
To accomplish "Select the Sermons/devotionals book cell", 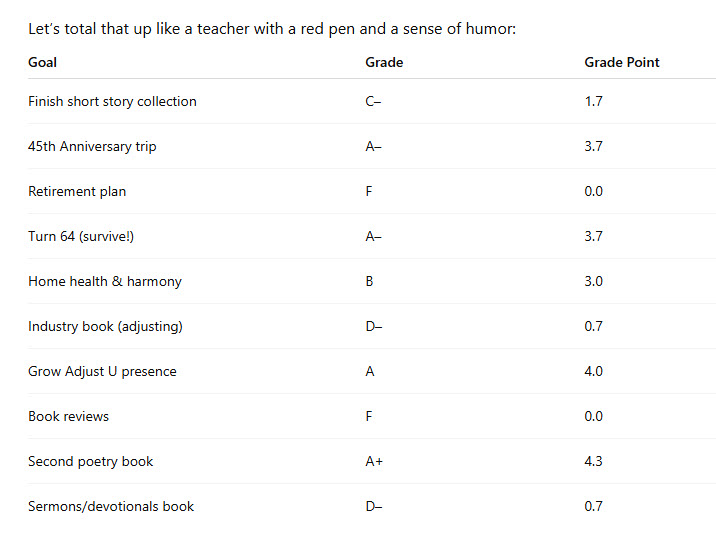I will click(111, 506).
